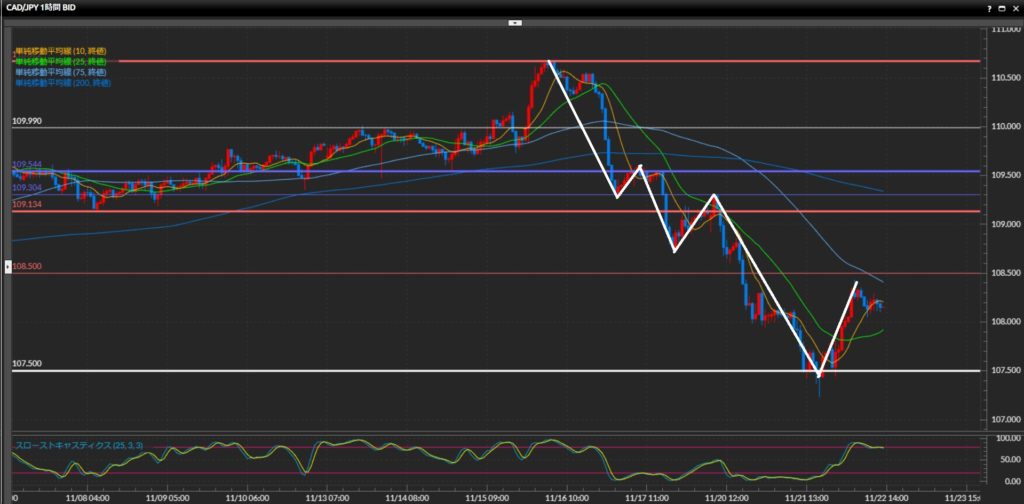Click the 109.990 horizontal line label
Image resolution: width=1024 pixels, height=504 pixels.
coord(27,120)
